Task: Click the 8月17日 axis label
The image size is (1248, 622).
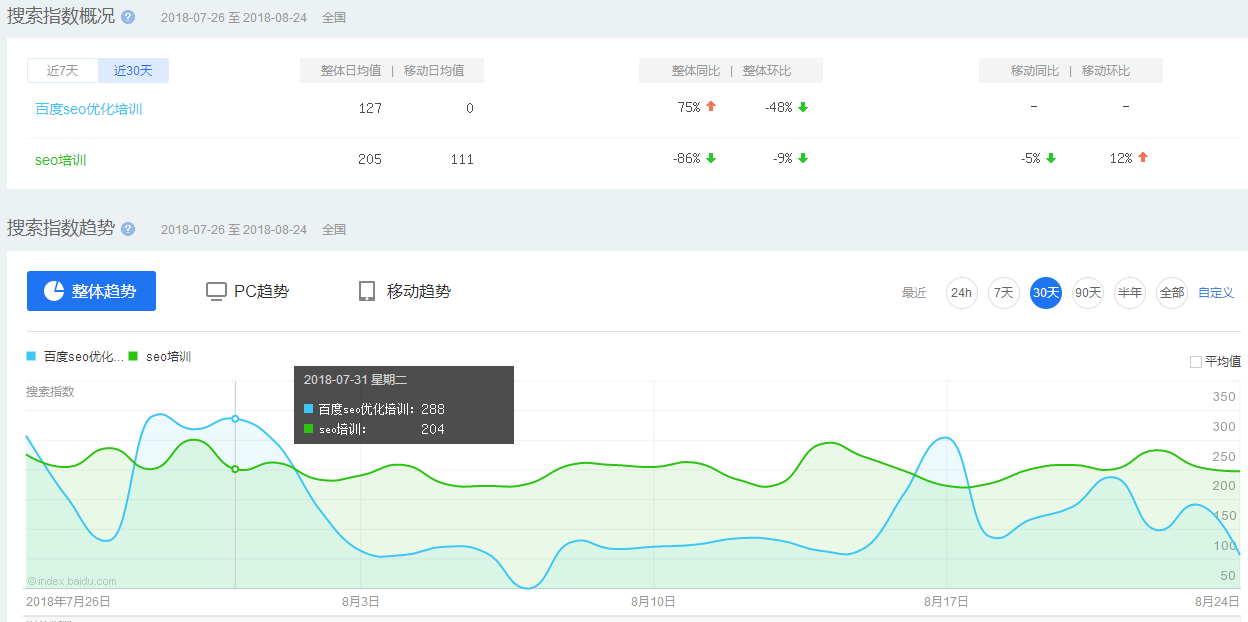Action: (946, 601)
